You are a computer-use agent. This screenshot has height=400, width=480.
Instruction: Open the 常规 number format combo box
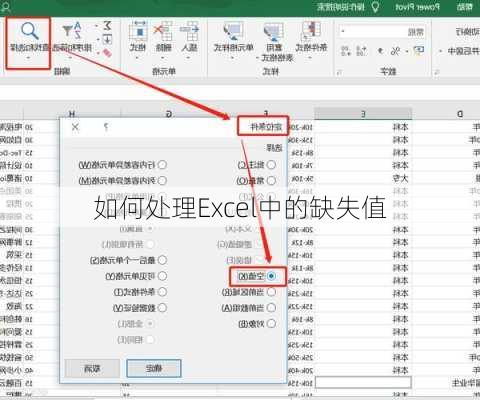382,32
